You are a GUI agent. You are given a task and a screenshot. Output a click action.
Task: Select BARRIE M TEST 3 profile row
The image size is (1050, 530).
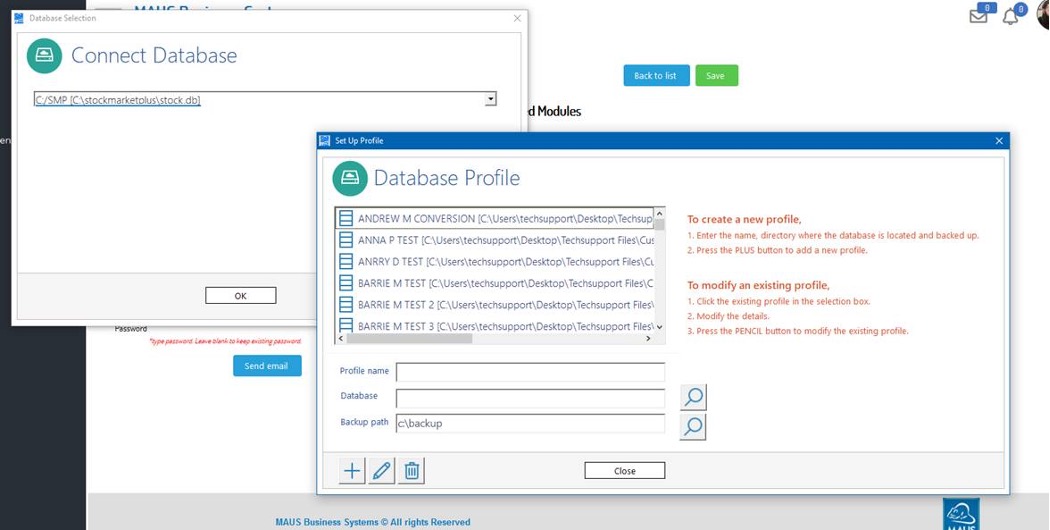tap(494, 326)
